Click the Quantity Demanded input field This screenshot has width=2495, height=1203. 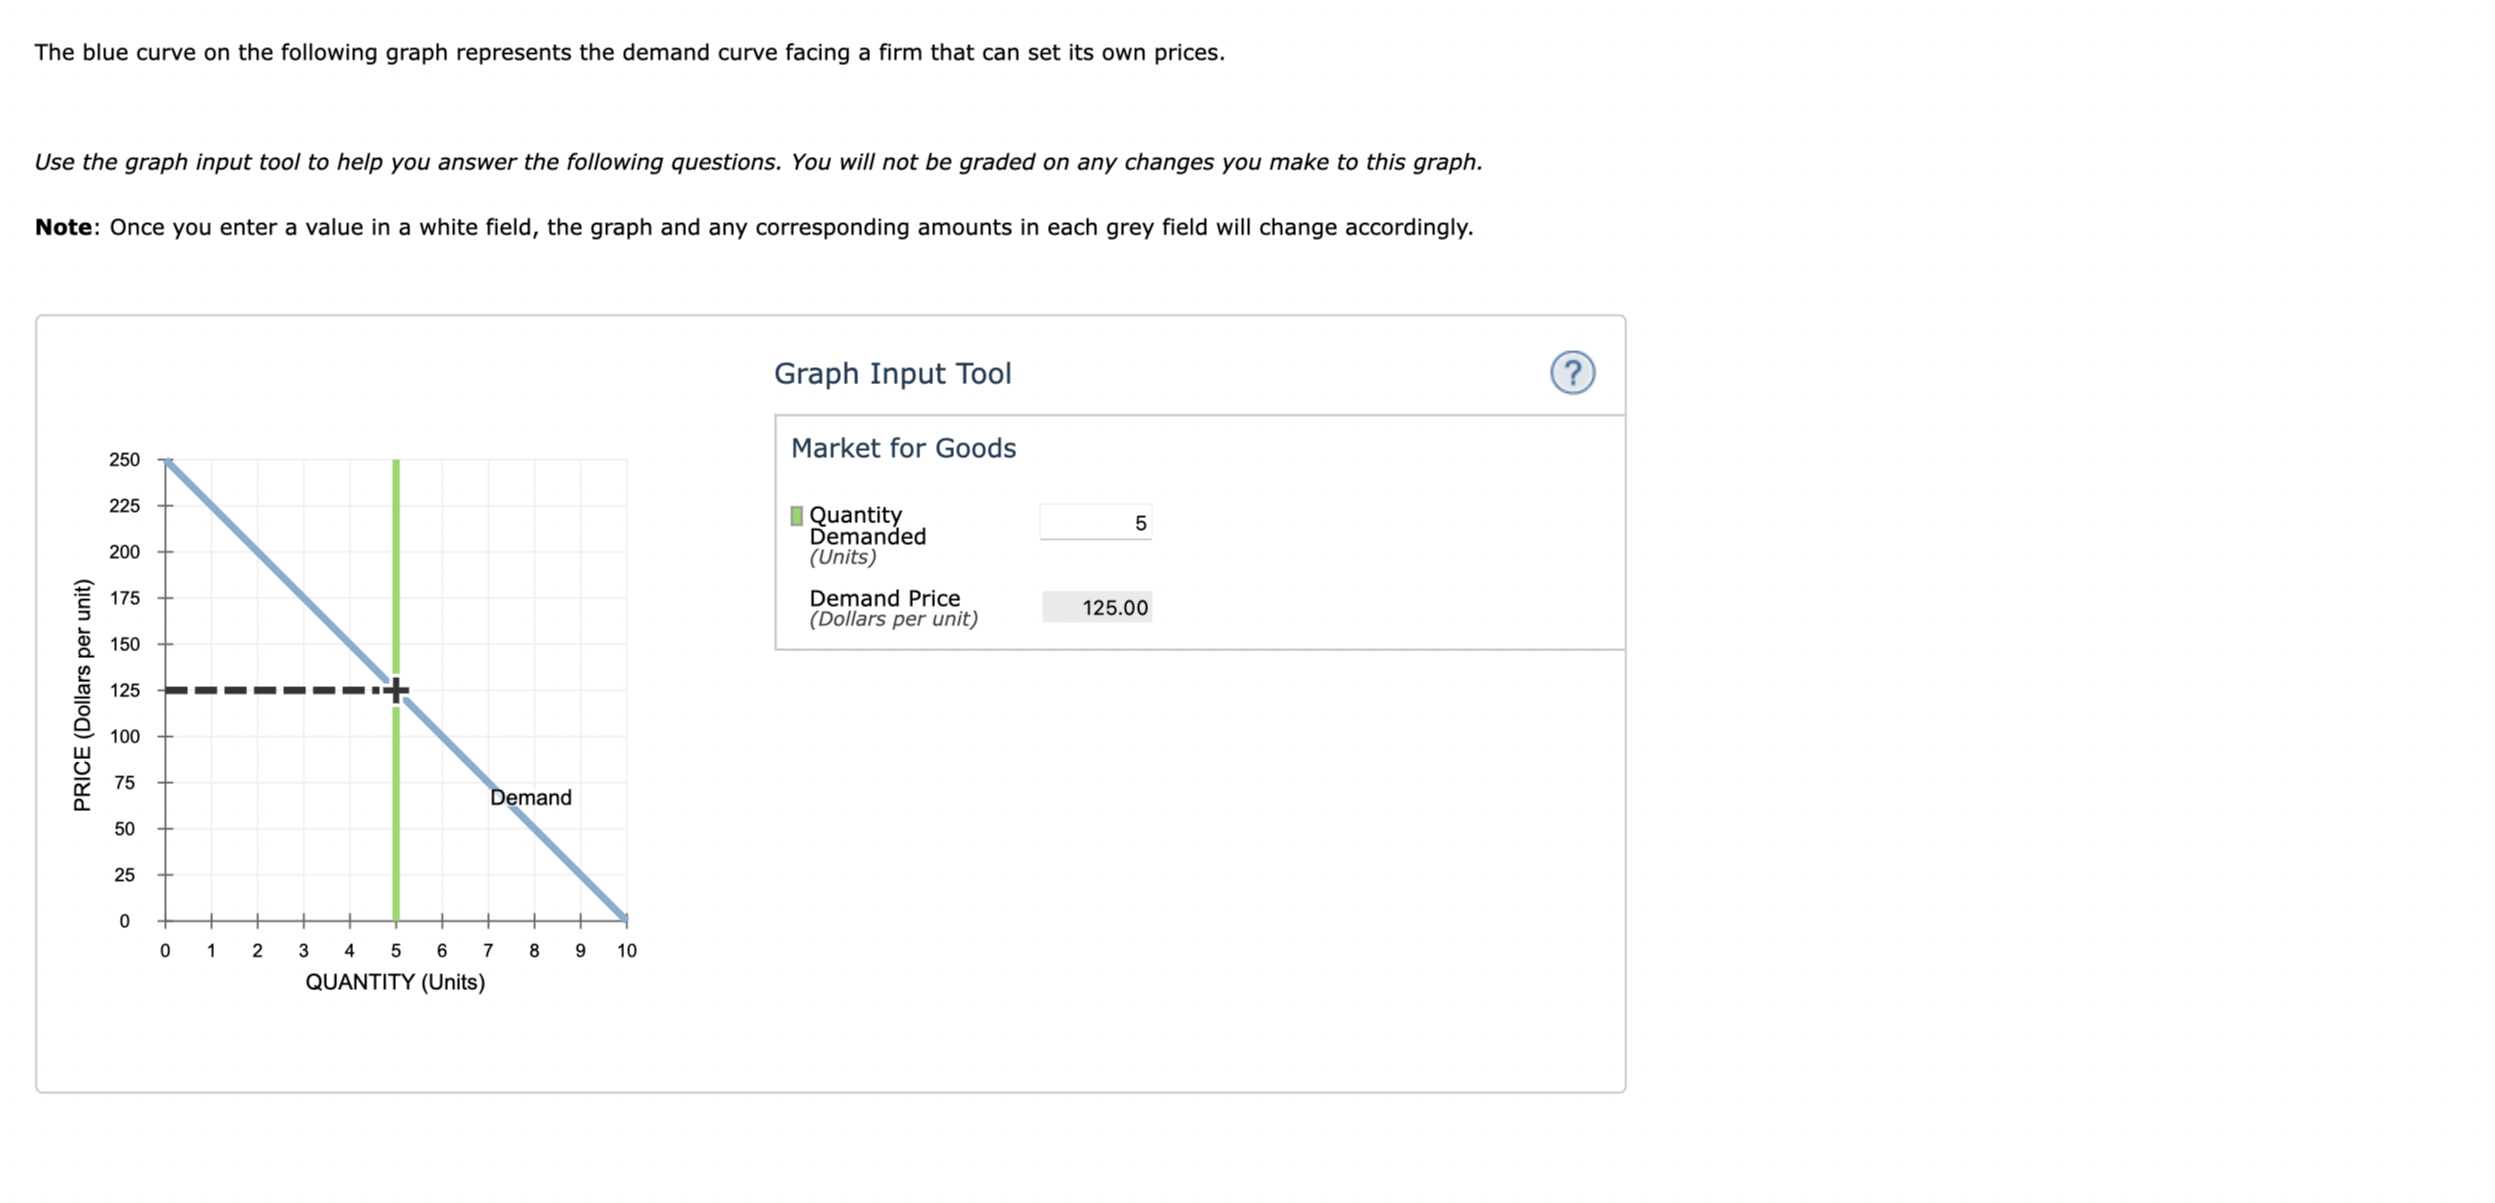1095,523
